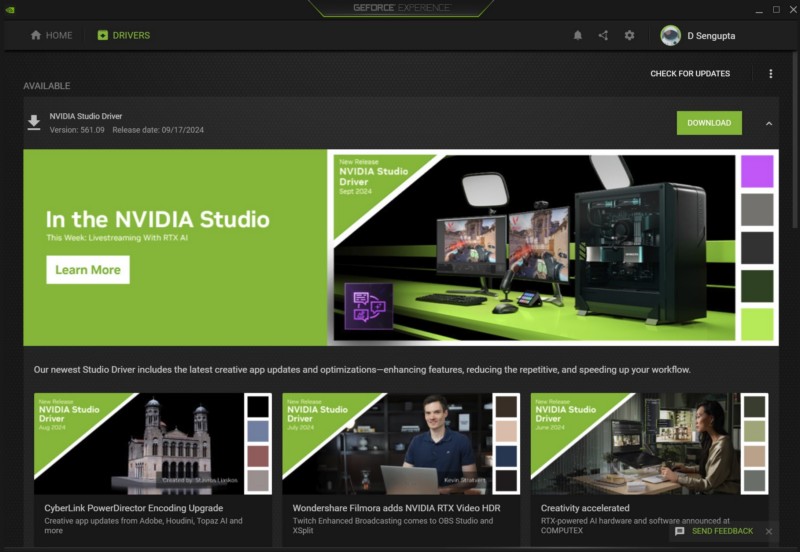The width and height of the screenshot is (800, 552).
Task: Click the green Drivers tab icon
Action: pos(103,35)
